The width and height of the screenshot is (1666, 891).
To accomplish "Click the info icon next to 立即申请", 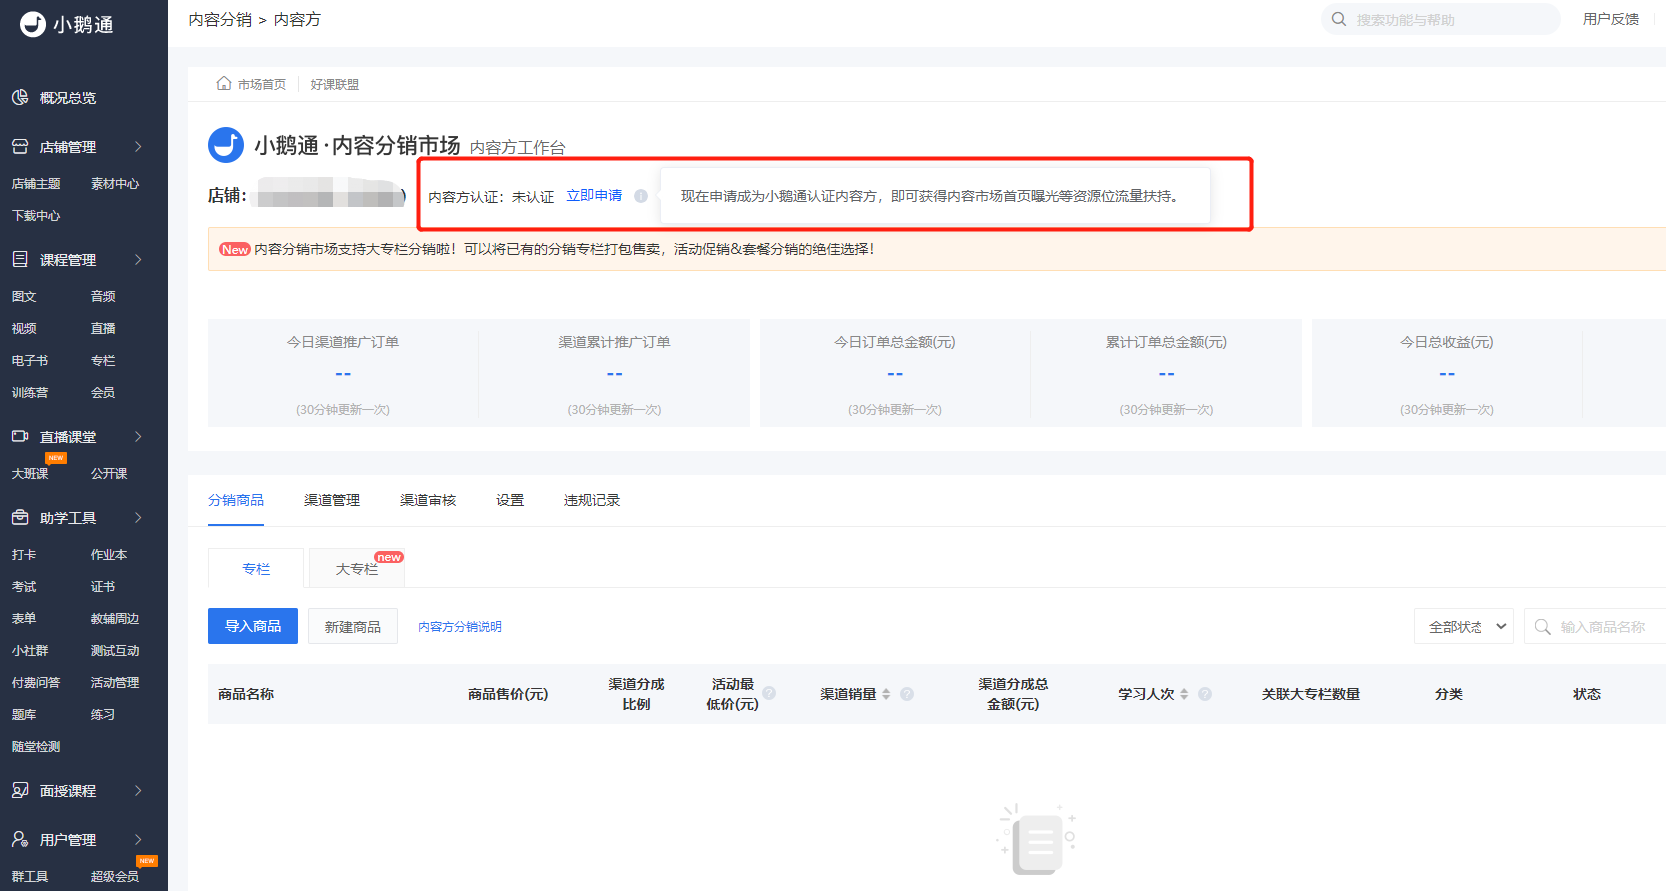I will tap(641, 196).
